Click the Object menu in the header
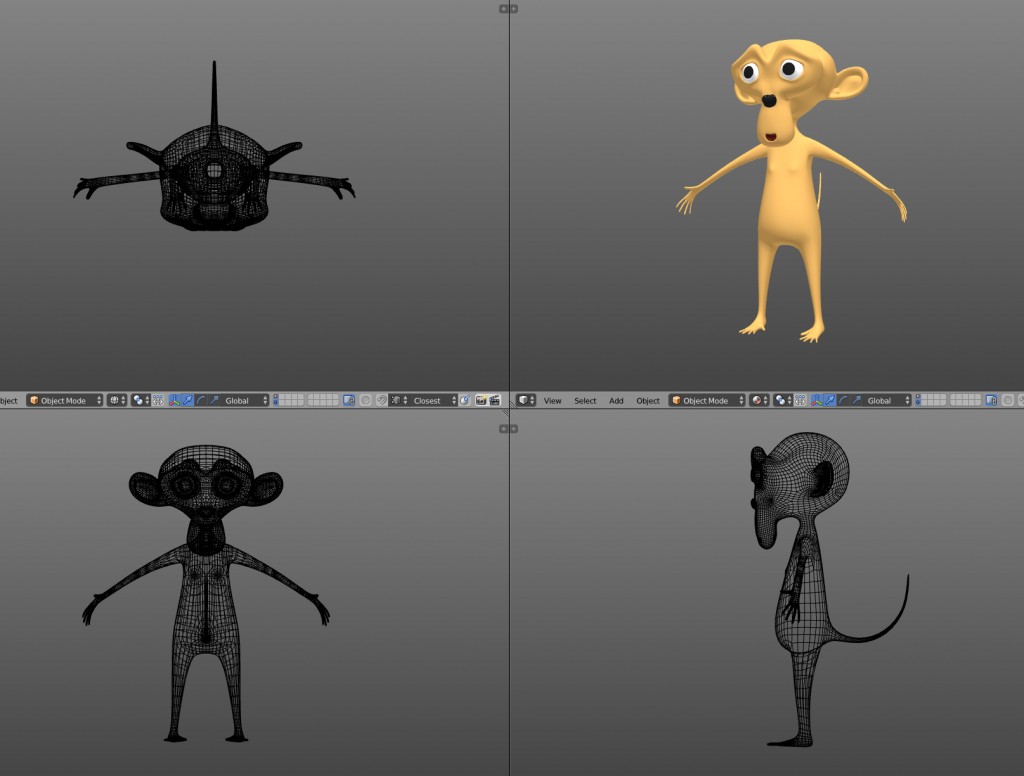The width and height of the screenshot is (1024, 776). (x=647, y=400)
